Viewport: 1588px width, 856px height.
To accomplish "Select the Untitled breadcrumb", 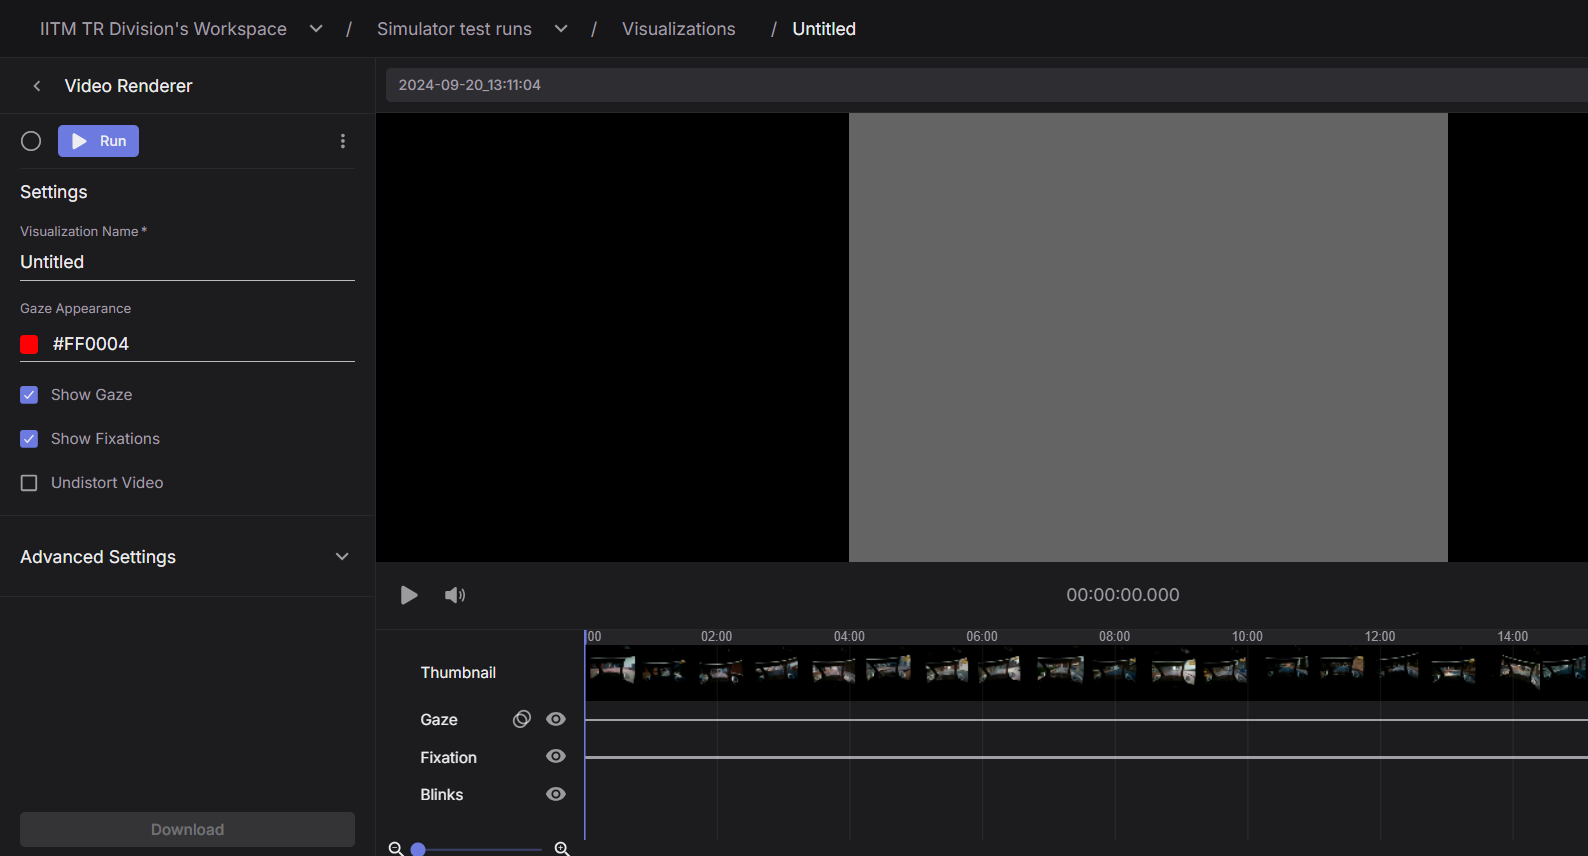I will tap(824, 29).
